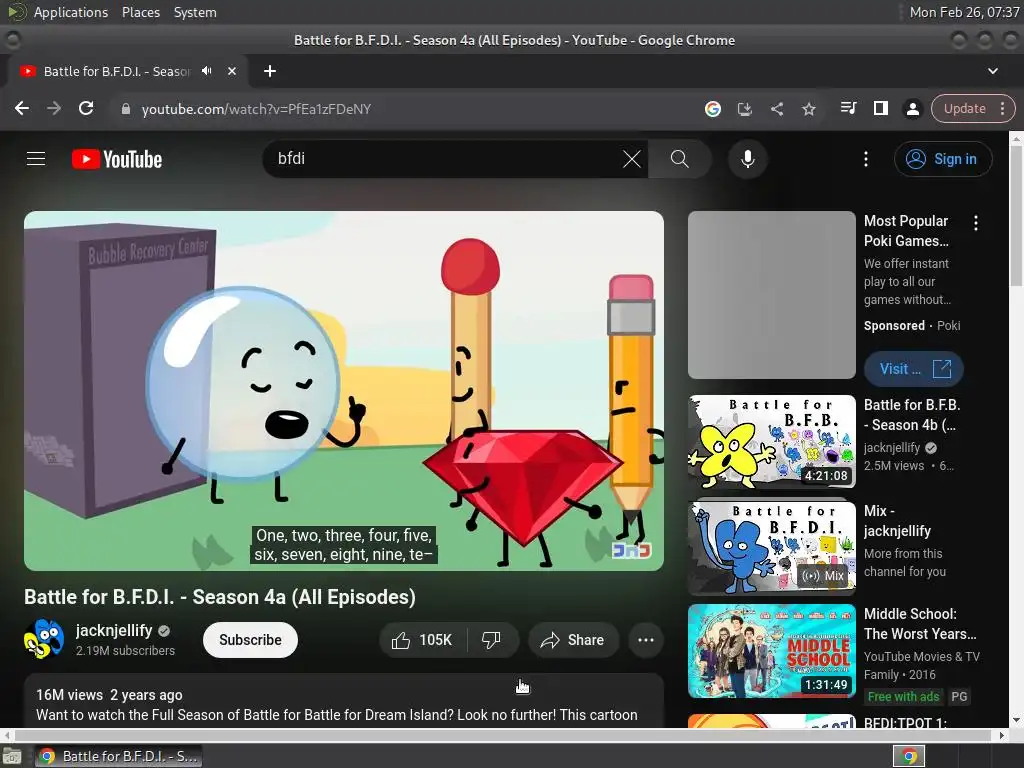Like the video (105K)
The height and width of the screenshot is (768, 1024).
[x=423, y=640]
